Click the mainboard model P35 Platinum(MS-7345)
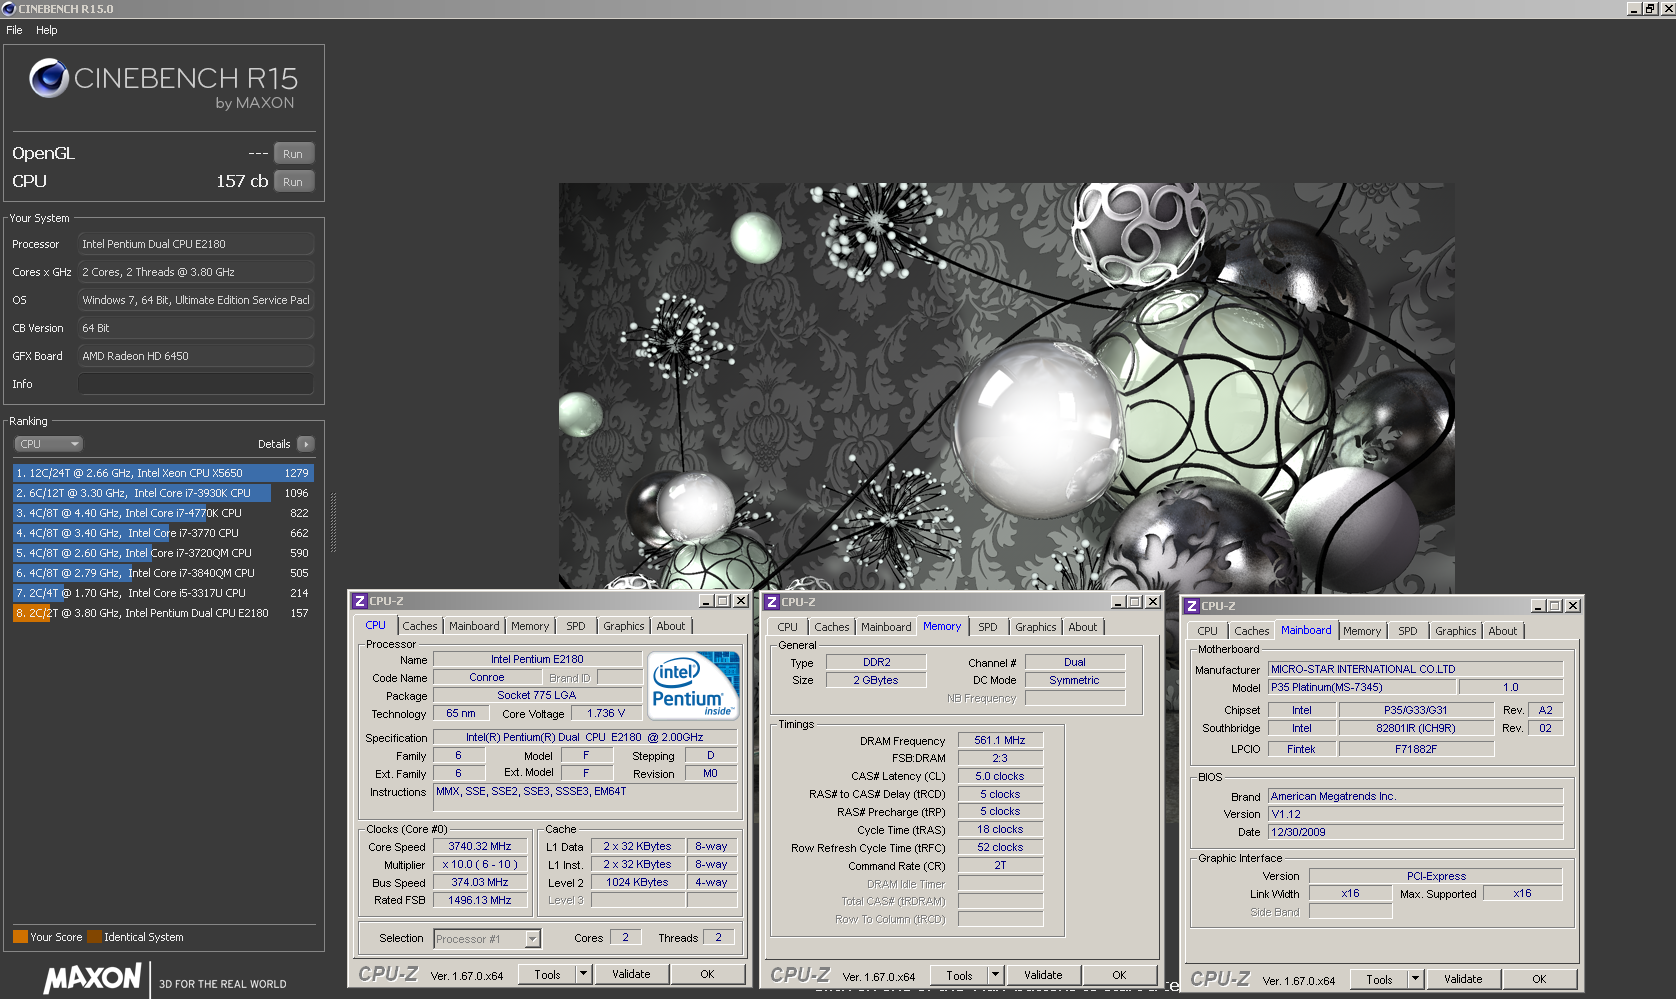Screen dimensions: 1676x999 pos(1362,687)
